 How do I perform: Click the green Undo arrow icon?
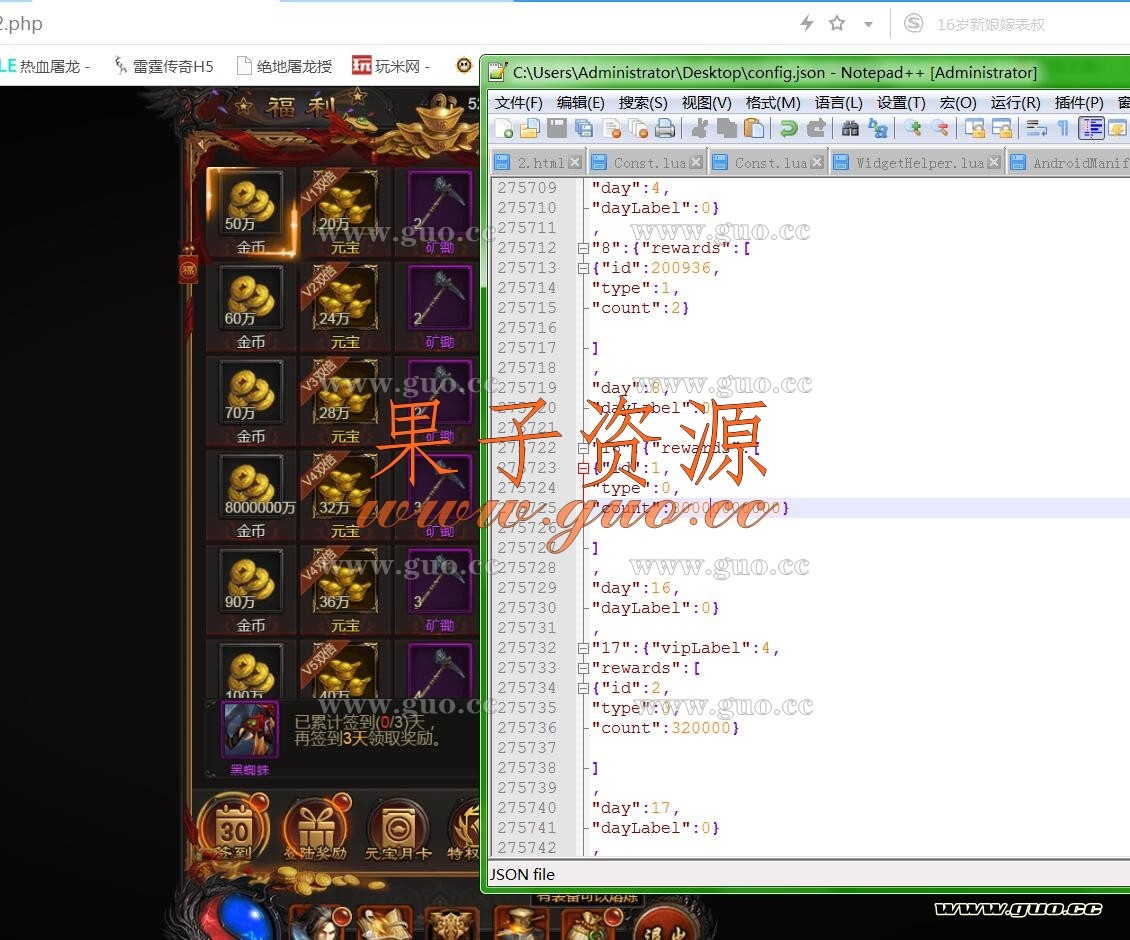(788, 129)
